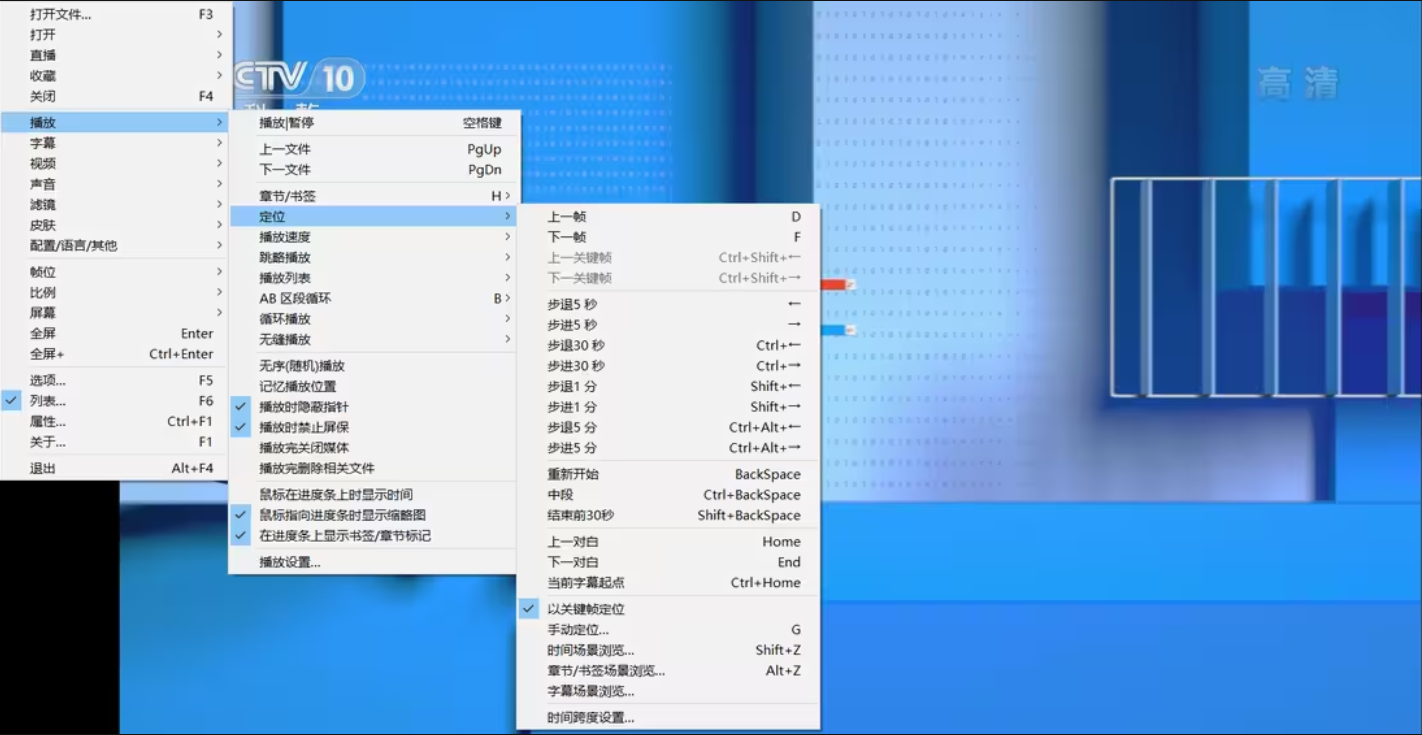Choose 退出 to quit the player
The image size is (1422, 735).
coord(116,468)
